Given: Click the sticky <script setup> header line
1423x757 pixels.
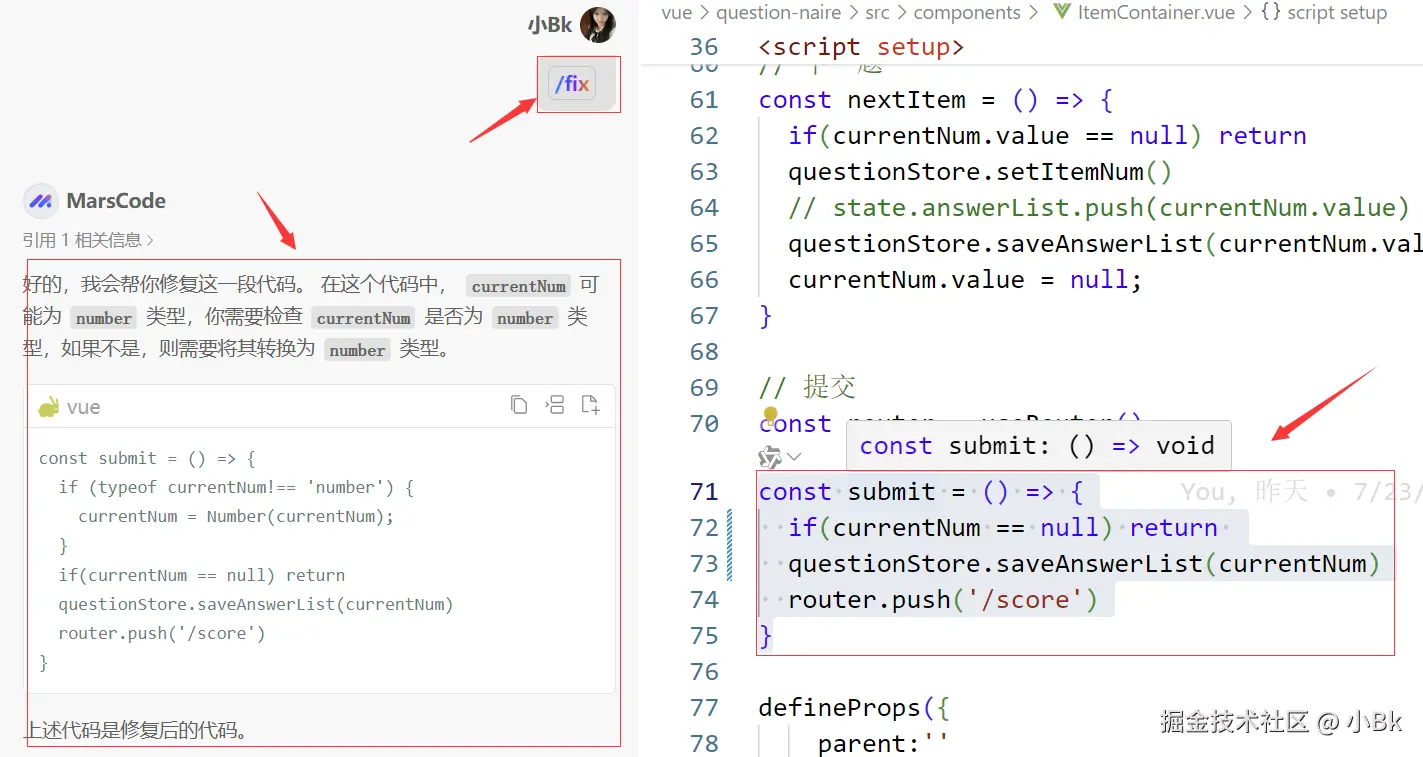Looking at the screenshot, I should (x=861, y=47).
